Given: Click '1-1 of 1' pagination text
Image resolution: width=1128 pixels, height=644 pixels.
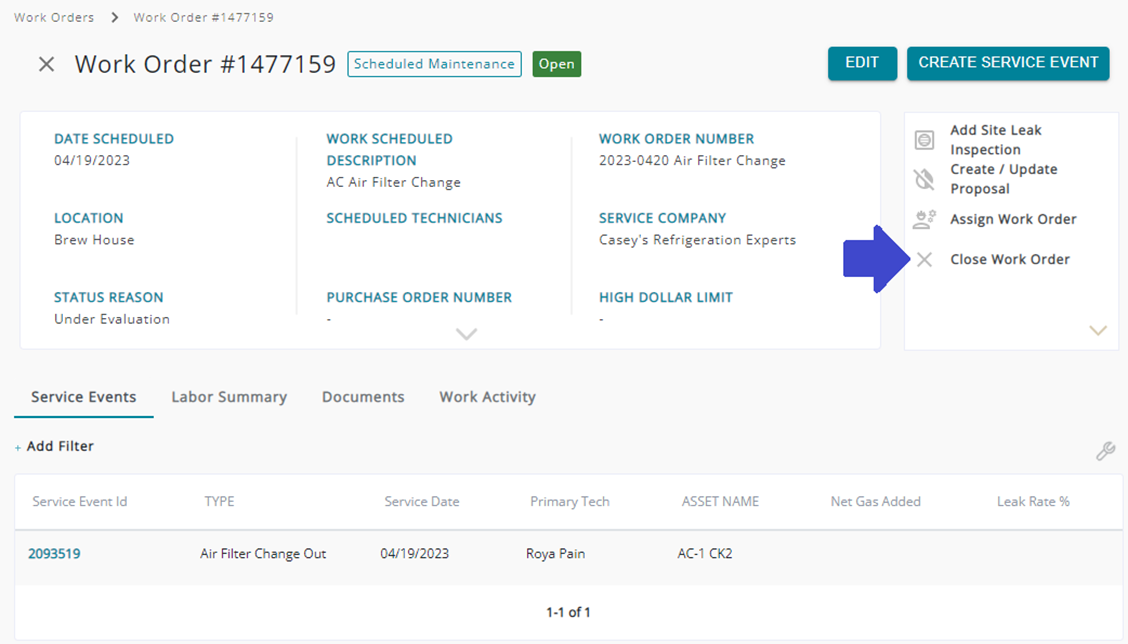Looking at the screenshot, I should [x=568, y=612].
